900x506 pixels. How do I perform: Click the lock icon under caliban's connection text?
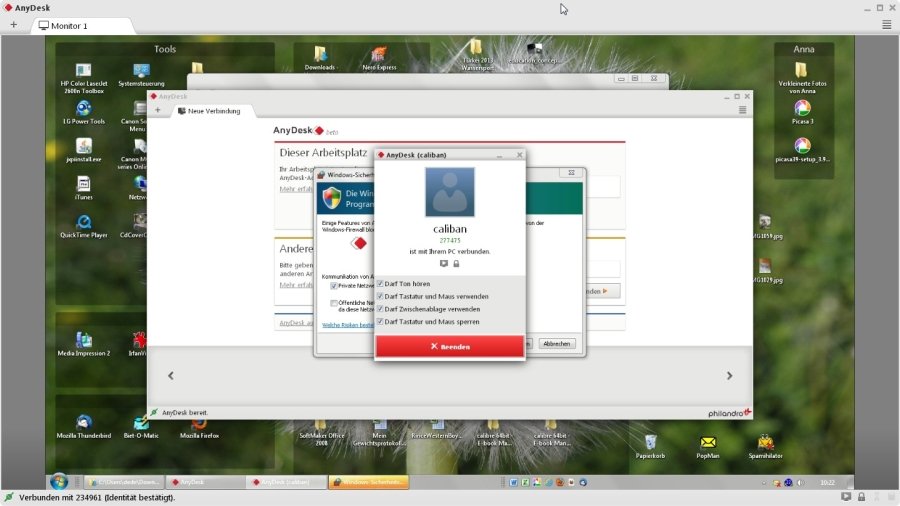coord(456,263)
